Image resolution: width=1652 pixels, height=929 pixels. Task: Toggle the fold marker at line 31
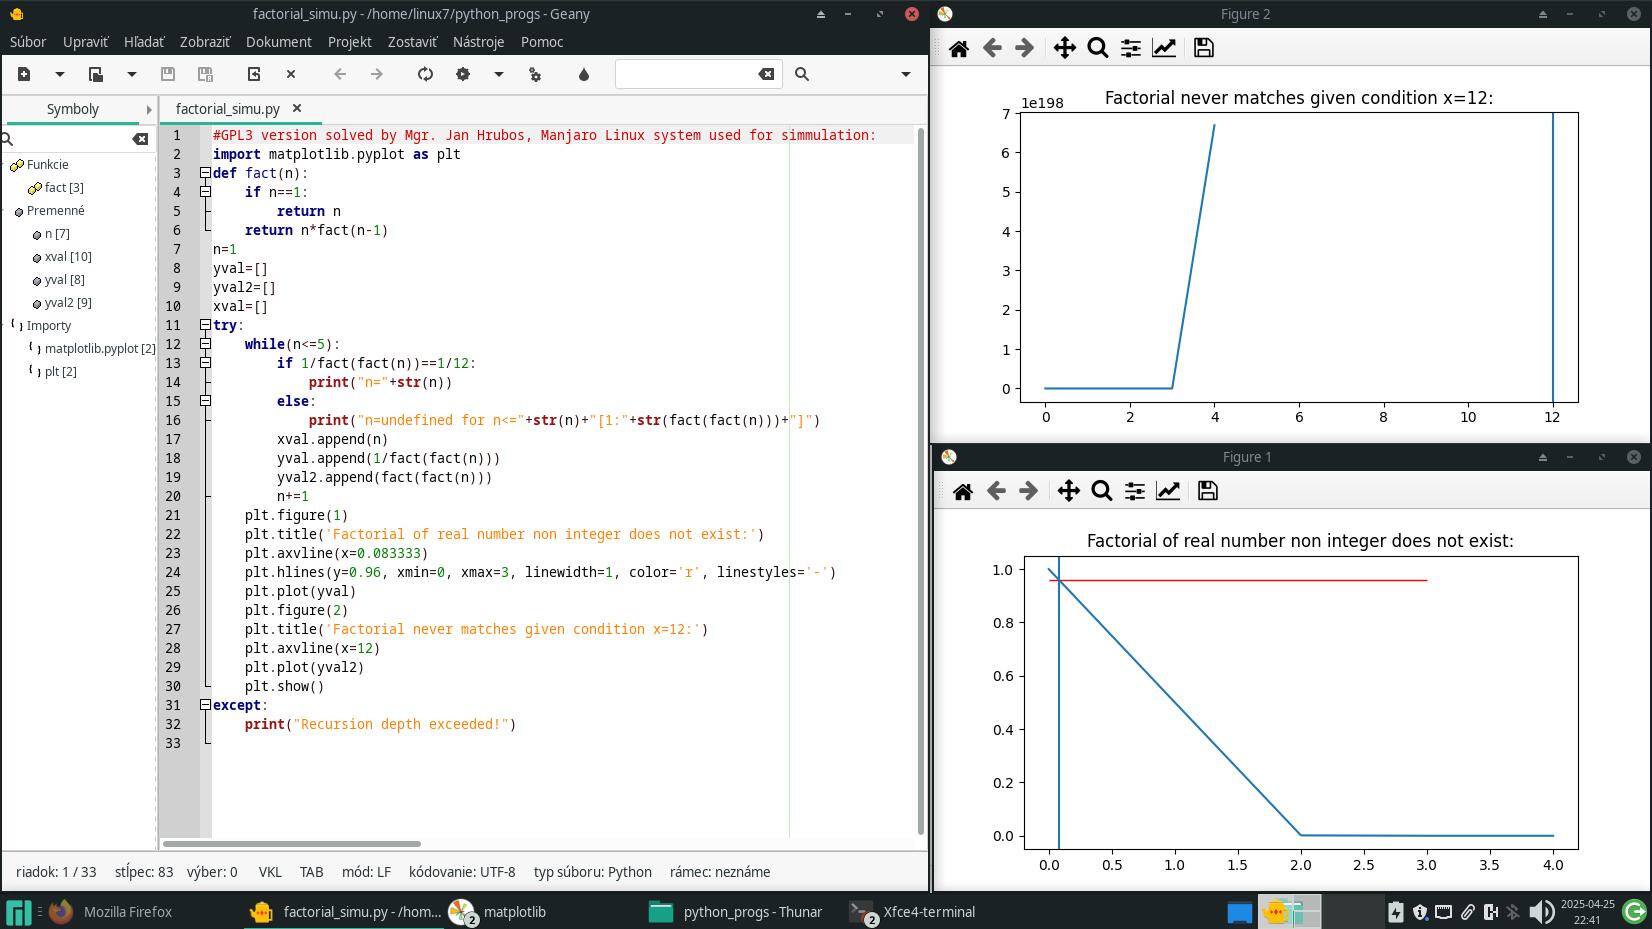point(205,705)
